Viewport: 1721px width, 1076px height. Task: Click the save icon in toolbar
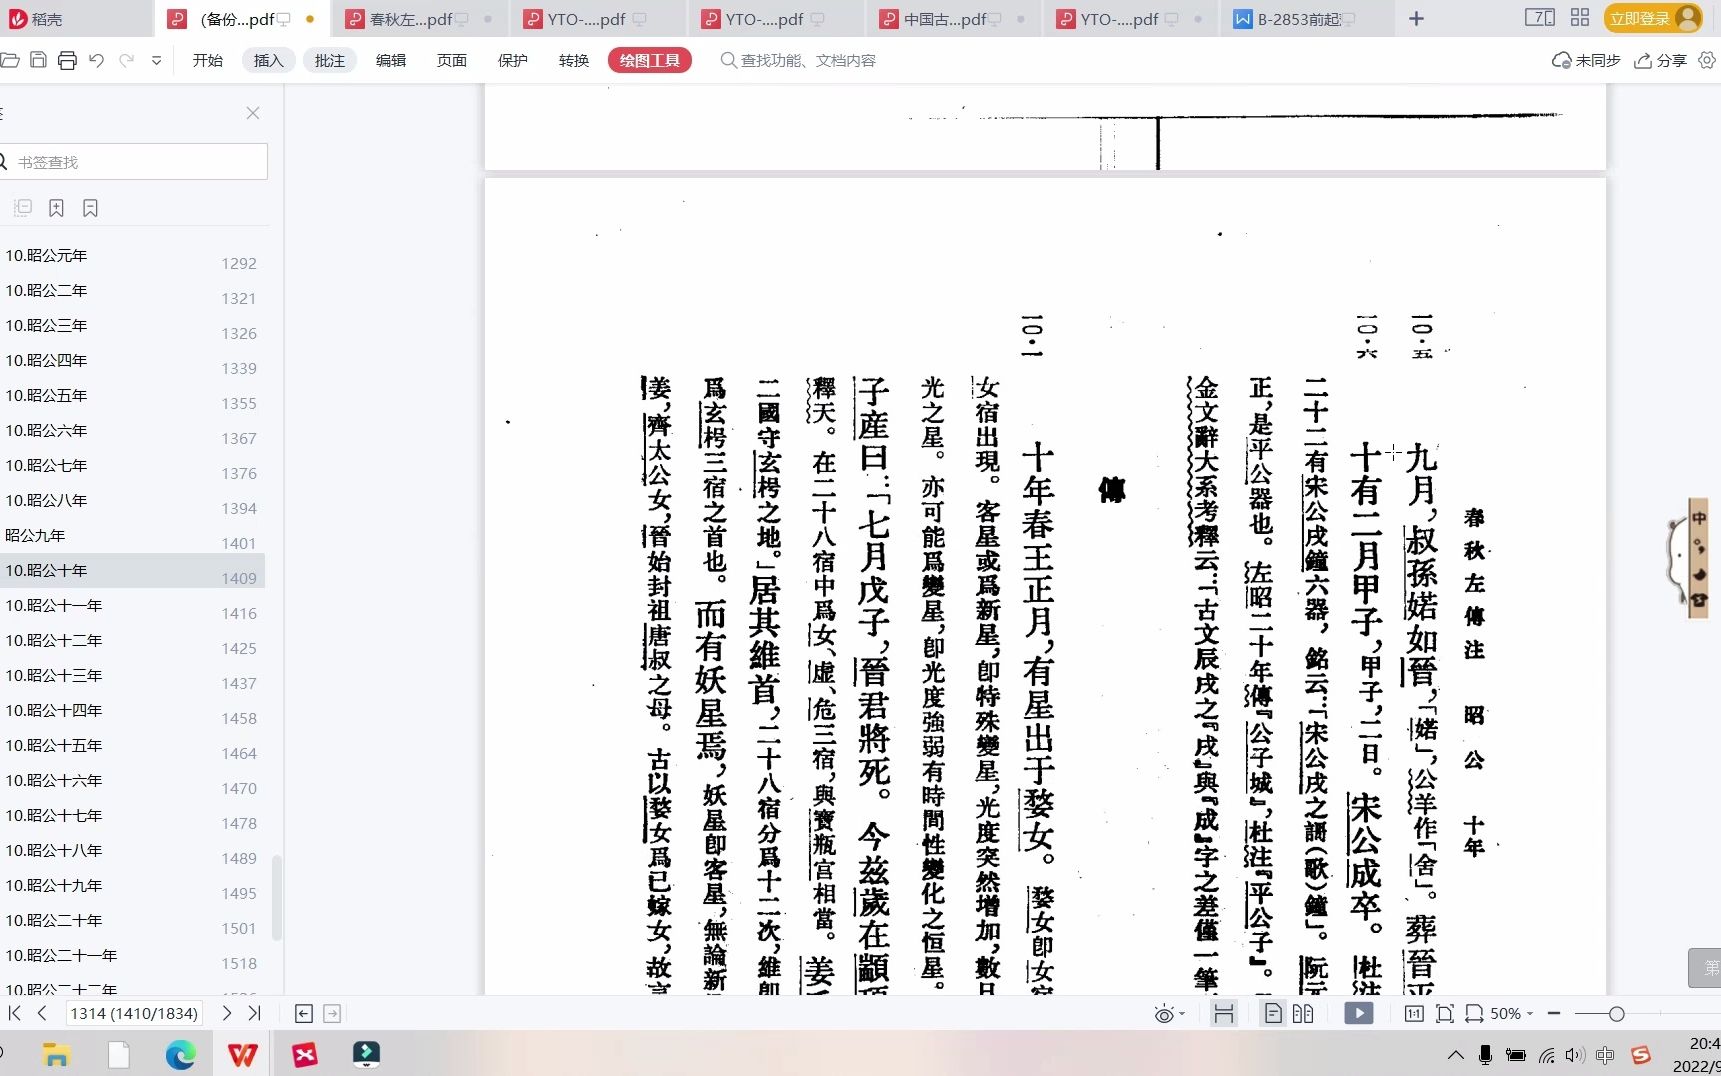pyautogui.click(x=38, y=60)
